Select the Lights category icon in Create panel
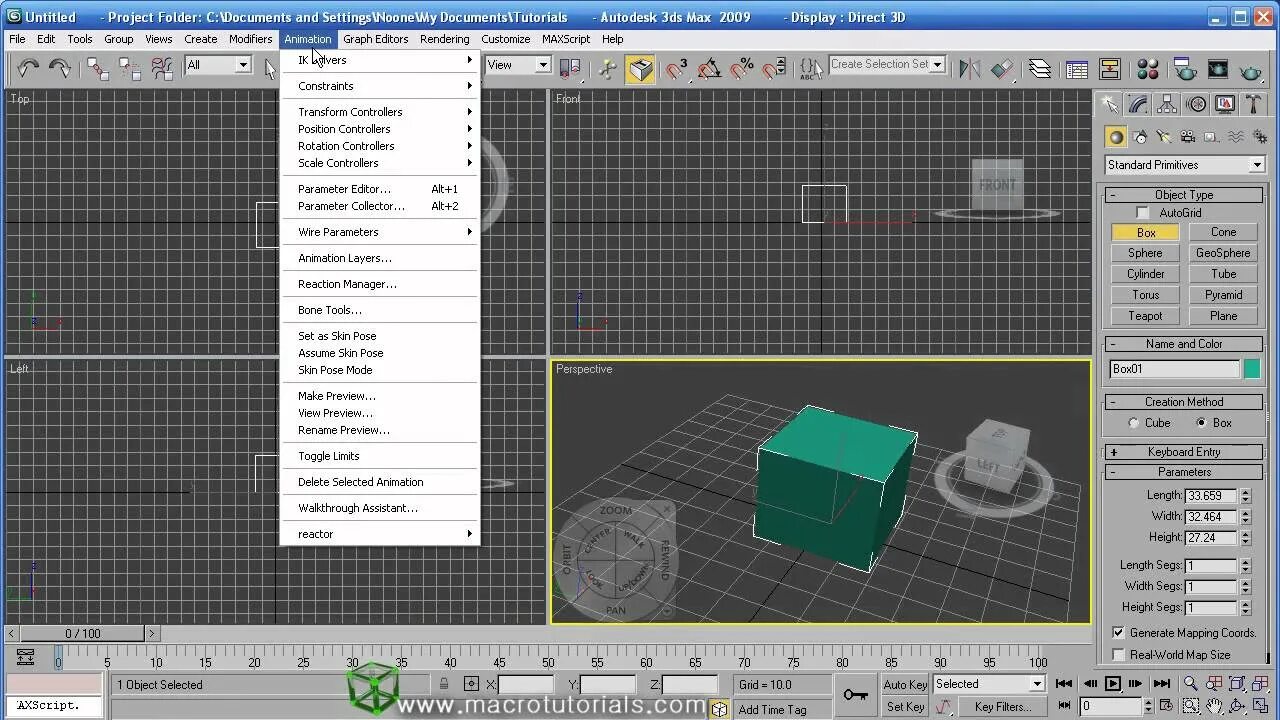This screenshot has height=720, width=1280. (1164, 137)
